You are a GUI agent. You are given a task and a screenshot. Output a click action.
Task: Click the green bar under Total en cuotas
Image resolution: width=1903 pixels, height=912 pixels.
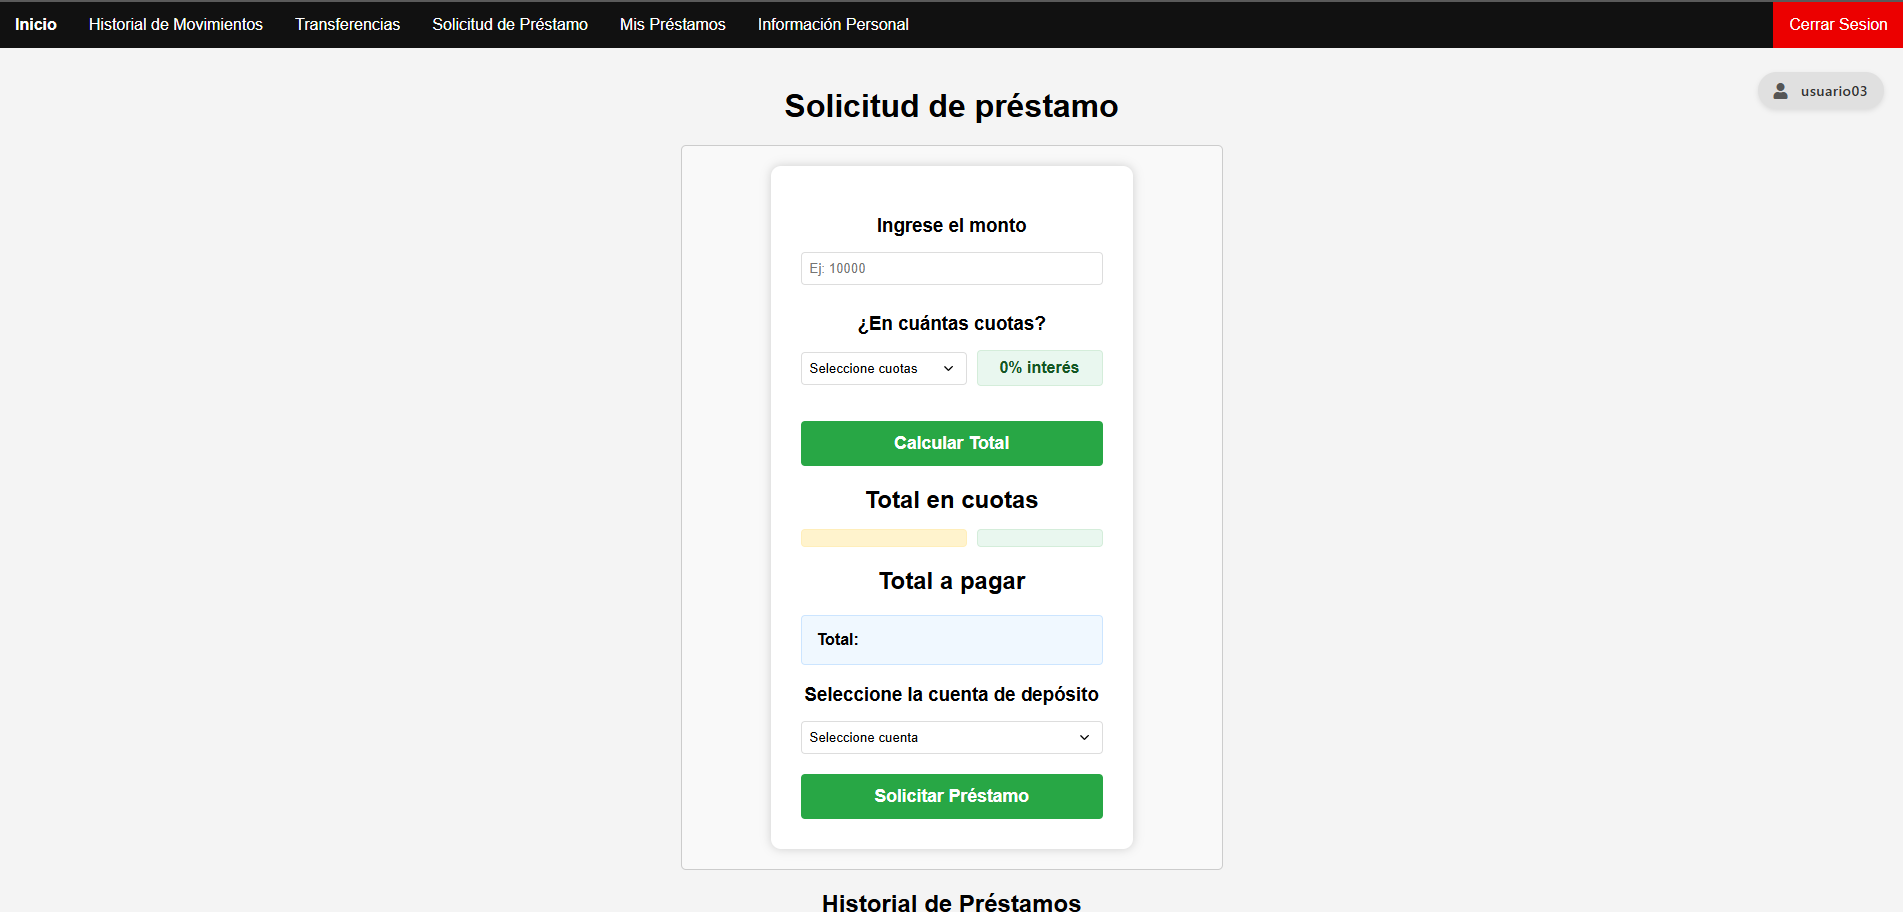1039,538
